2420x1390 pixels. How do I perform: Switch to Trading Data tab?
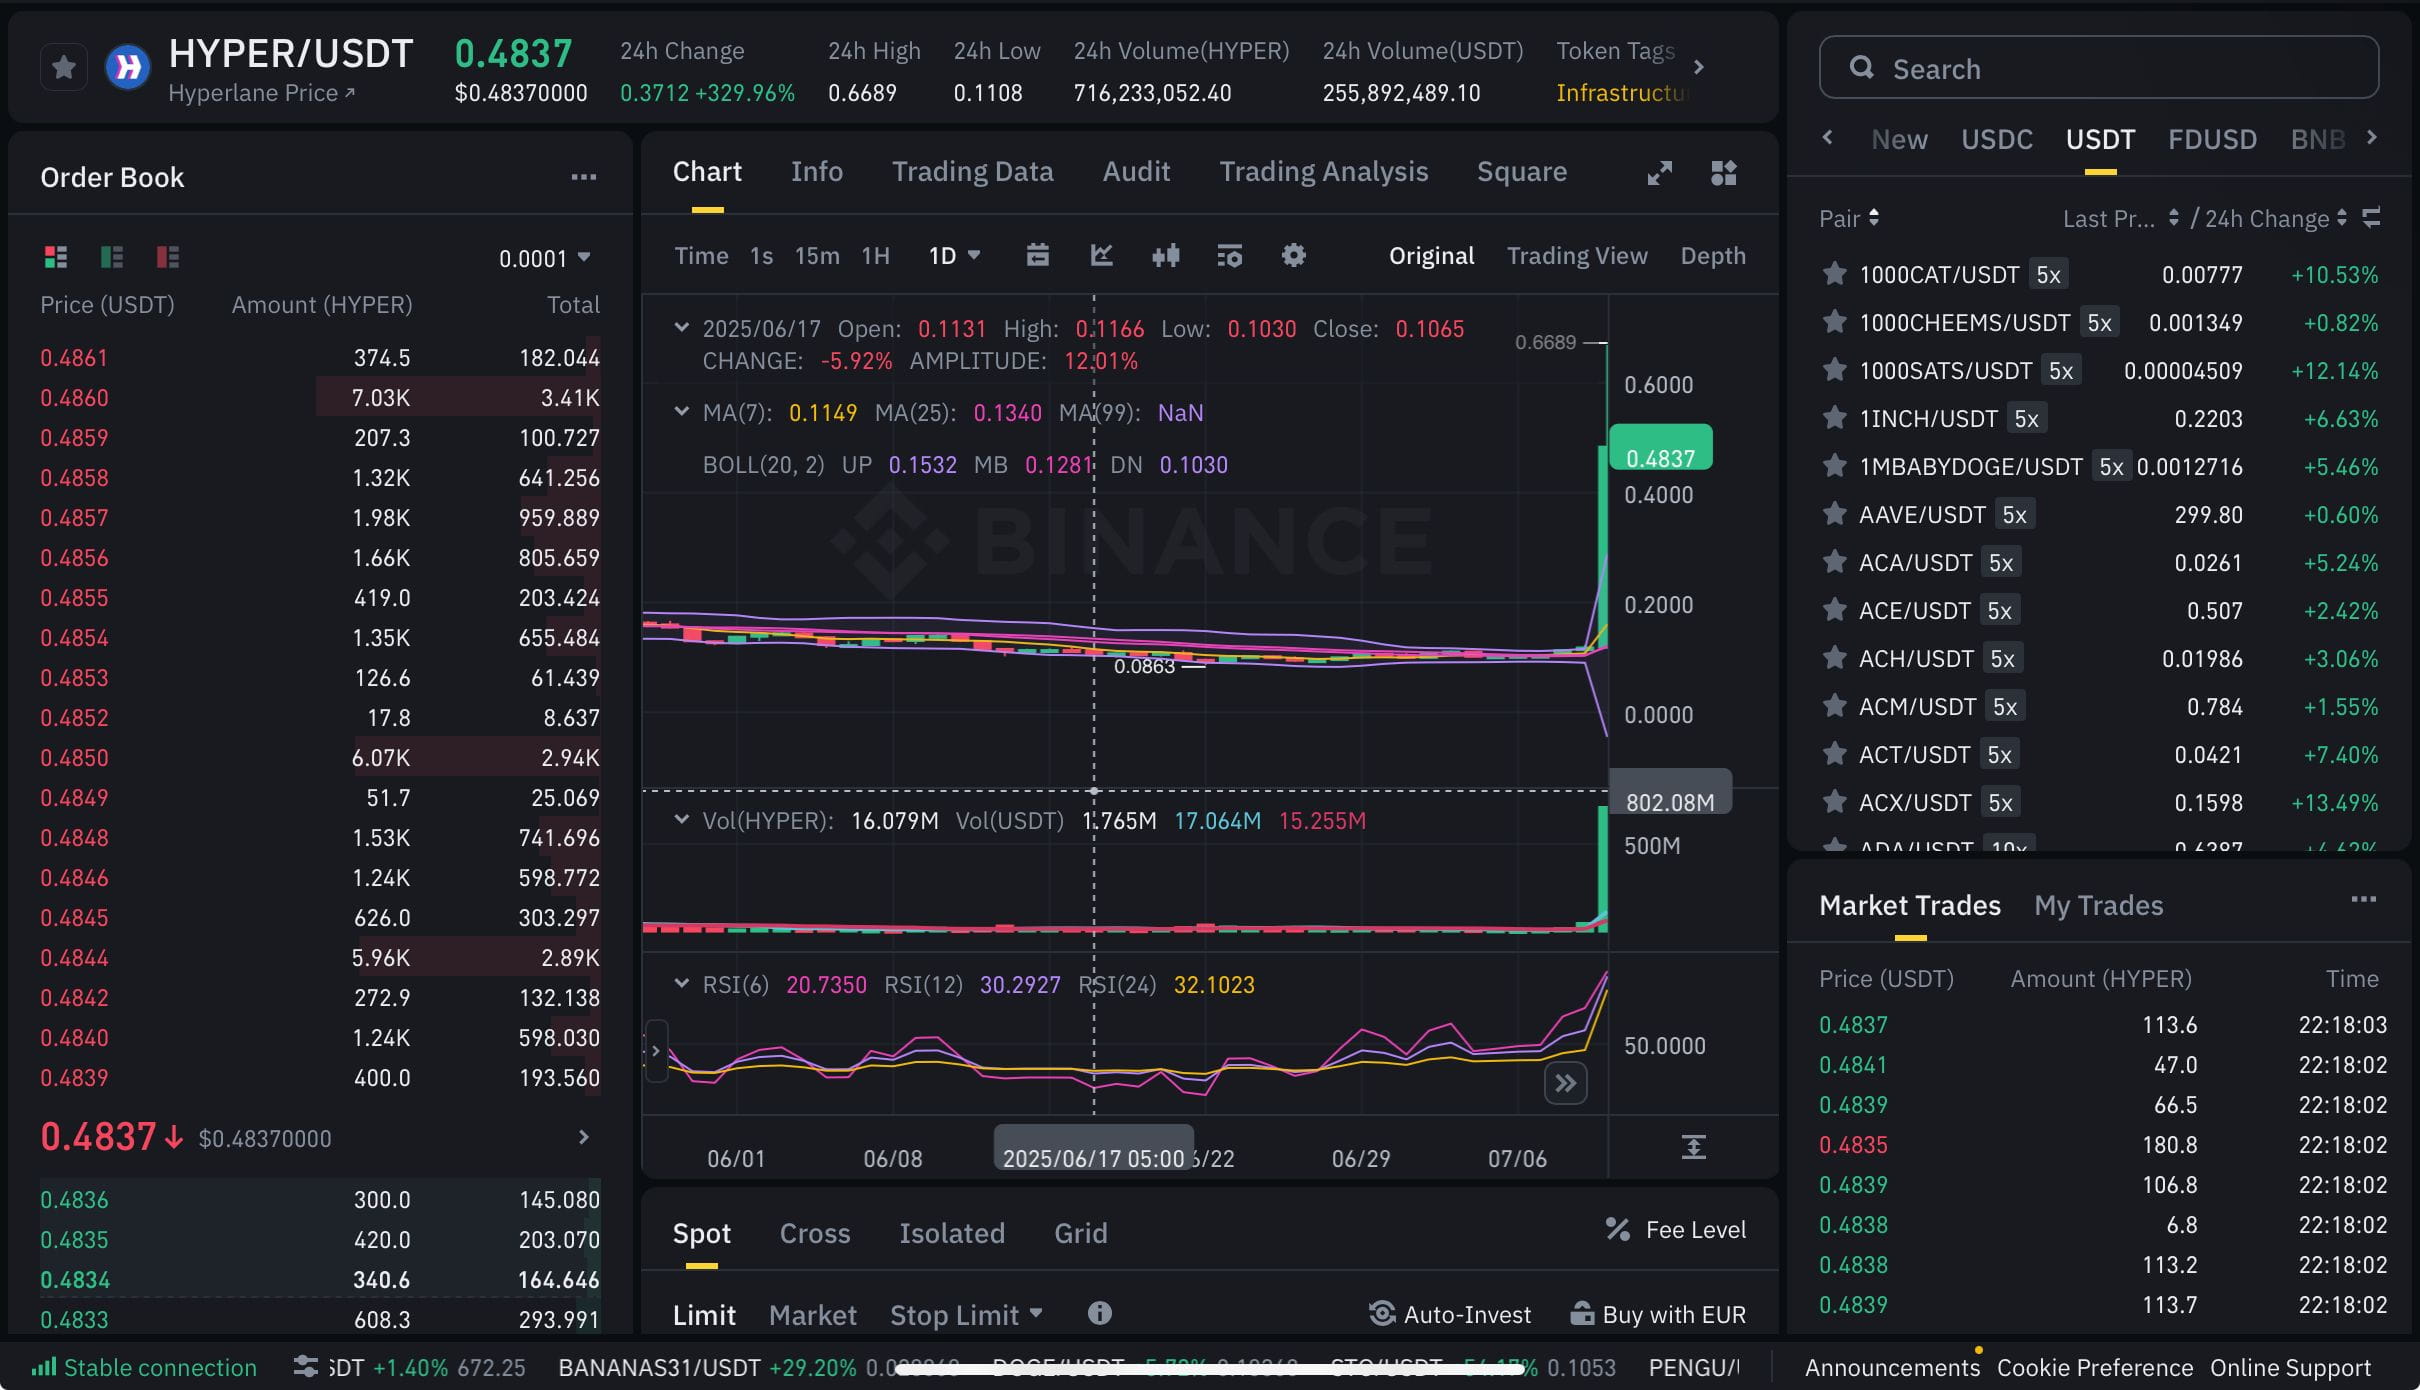pyautogui.click(x=972, y=172)
